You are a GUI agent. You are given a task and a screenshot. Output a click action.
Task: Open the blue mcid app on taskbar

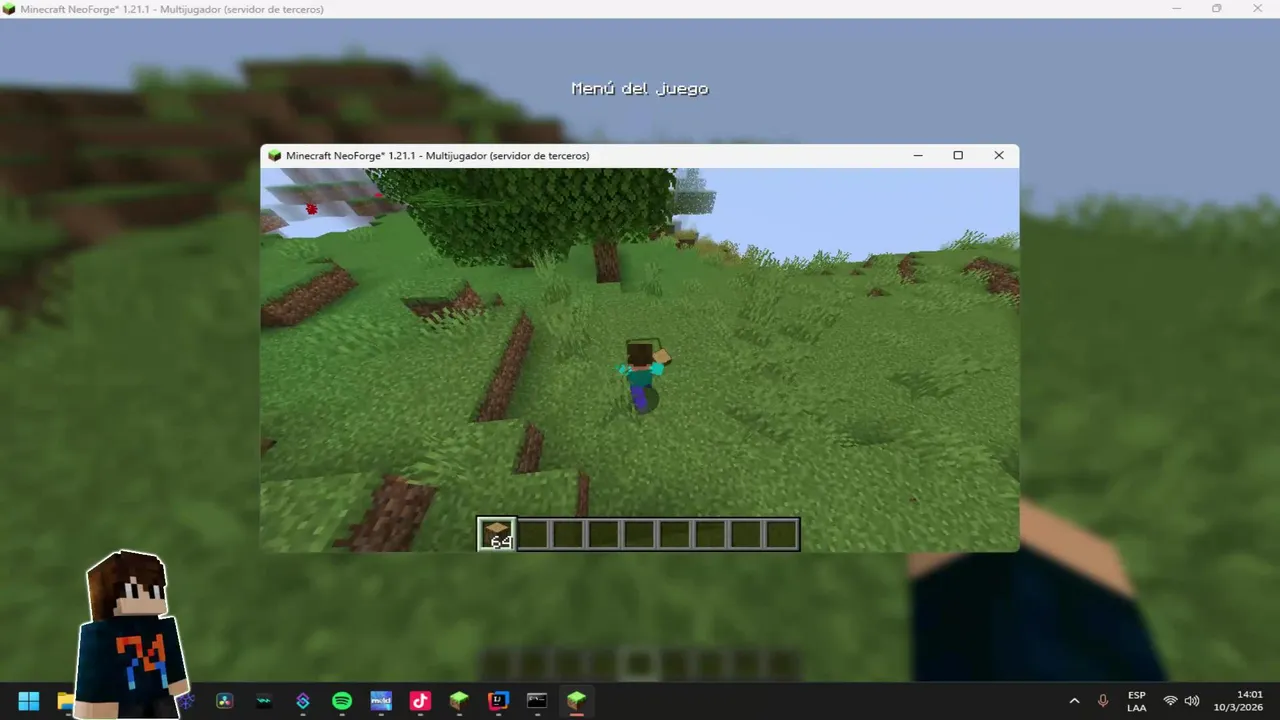(x=381, y=701)
